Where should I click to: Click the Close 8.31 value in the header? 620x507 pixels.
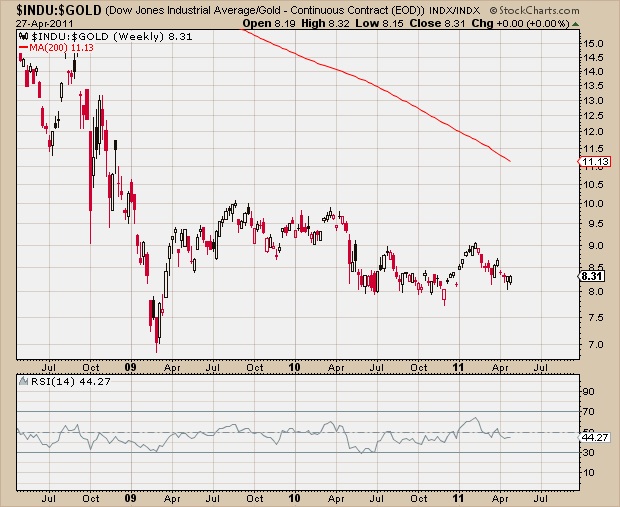[x=437, y=23]
